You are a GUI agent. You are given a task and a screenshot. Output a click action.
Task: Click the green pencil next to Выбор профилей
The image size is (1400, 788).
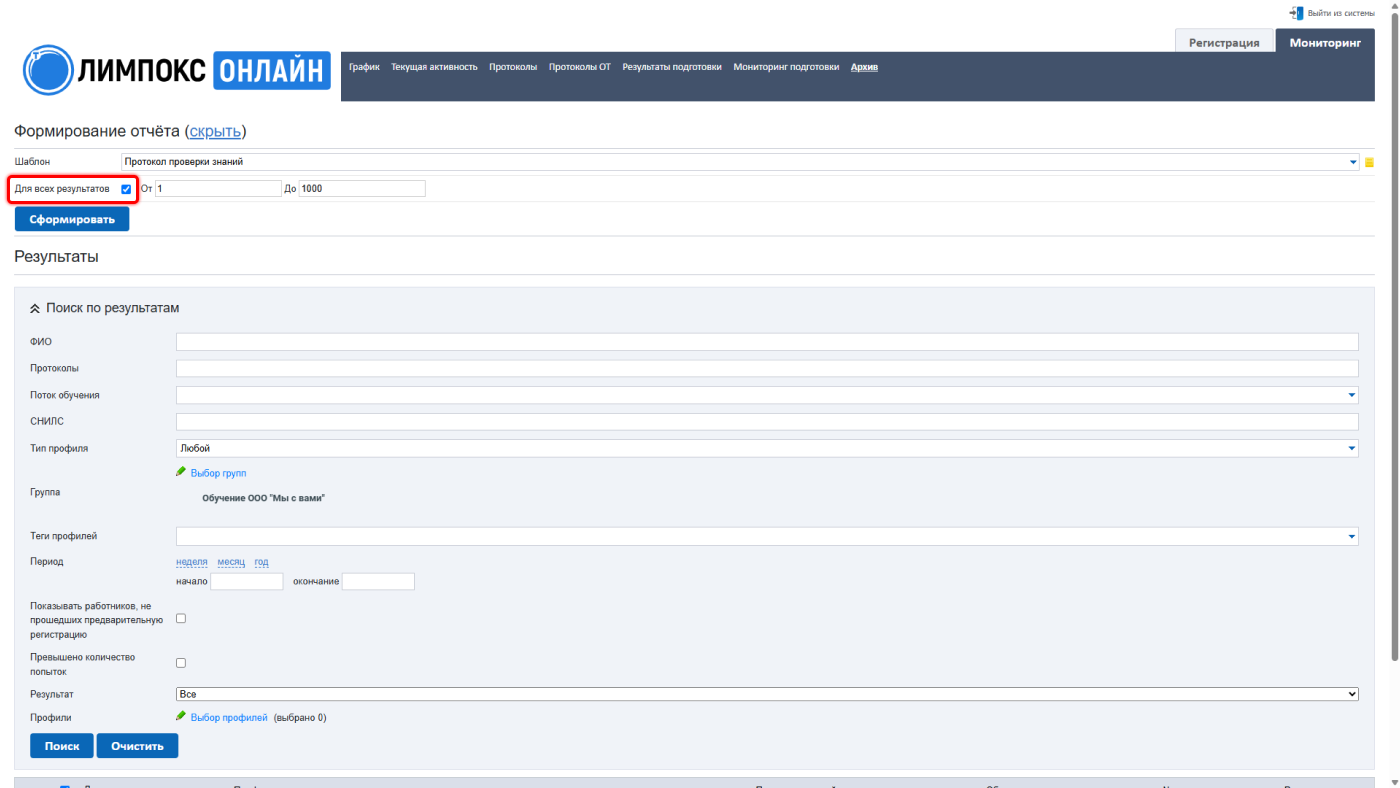point(181,716)
